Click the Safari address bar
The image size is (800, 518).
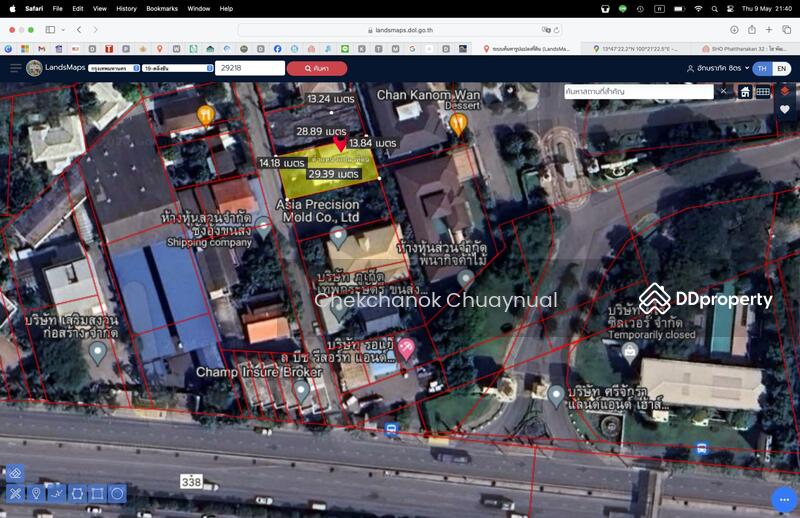pos(401,30)
